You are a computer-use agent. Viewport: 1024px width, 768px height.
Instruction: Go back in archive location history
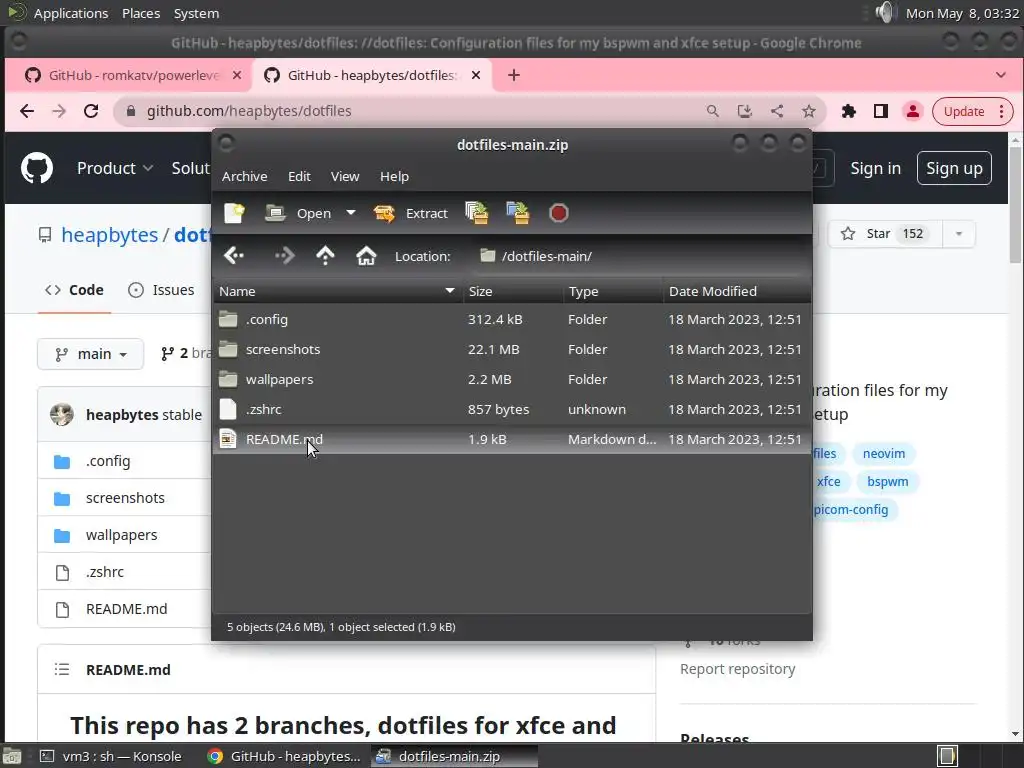click(234, 255)
